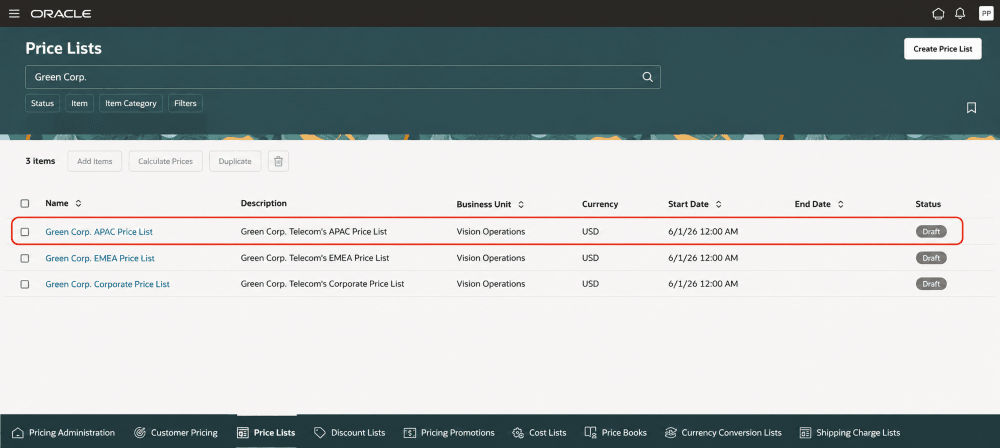The width and height of the screenshot is (1000, 448).
Task: Click "Green Corp. Telecom's APAC Price List" description
Action: [x=314, y=232]
